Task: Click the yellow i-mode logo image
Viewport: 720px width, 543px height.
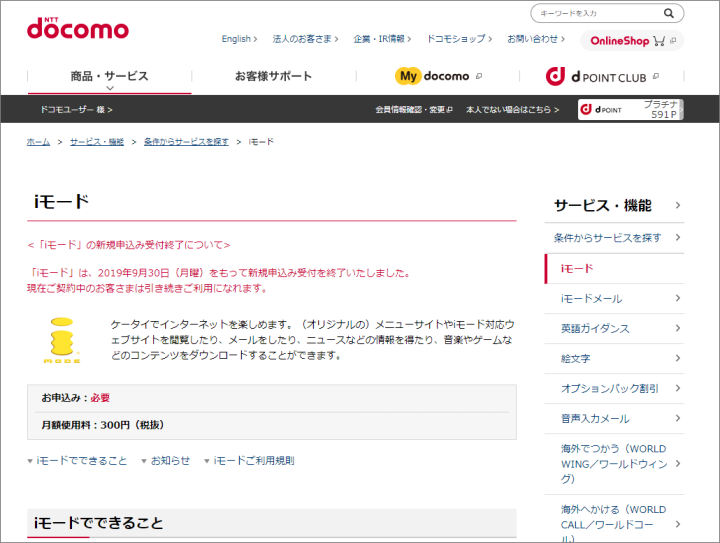Action: click(59, 340)
